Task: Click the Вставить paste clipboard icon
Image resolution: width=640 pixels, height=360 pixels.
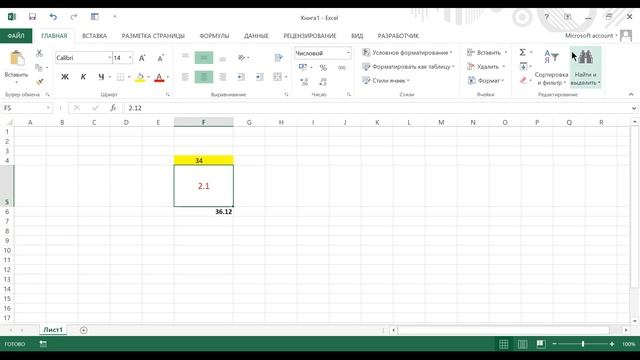Action: pos(17,58)
